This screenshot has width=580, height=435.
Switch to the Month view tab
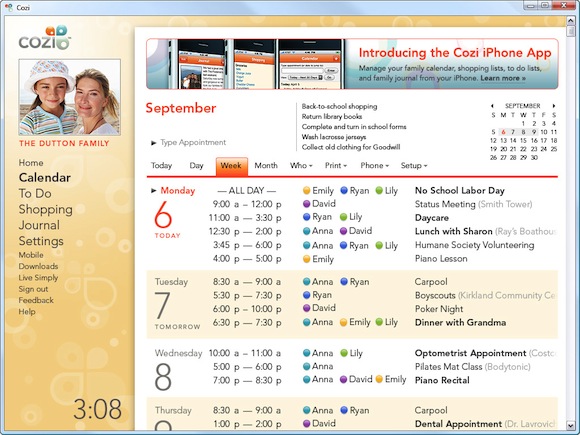(266, 166)
